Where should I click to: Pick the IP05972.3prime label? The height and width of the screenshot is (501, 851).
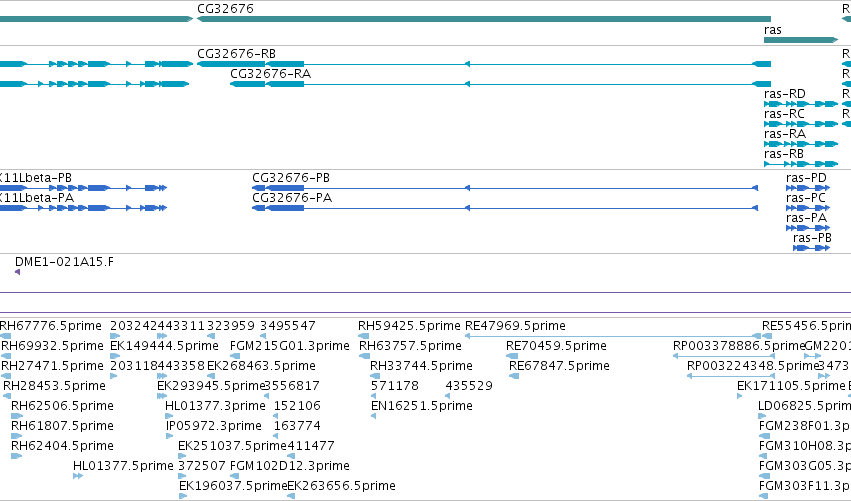point(214,426)
